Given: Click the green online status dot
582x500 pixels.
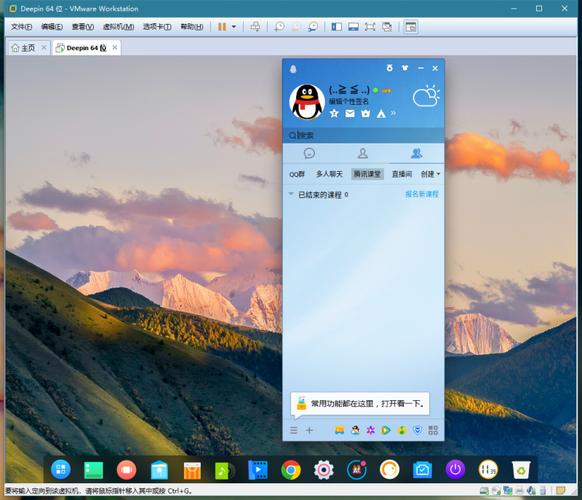Looking at the screenshot, I should [375, 90].
